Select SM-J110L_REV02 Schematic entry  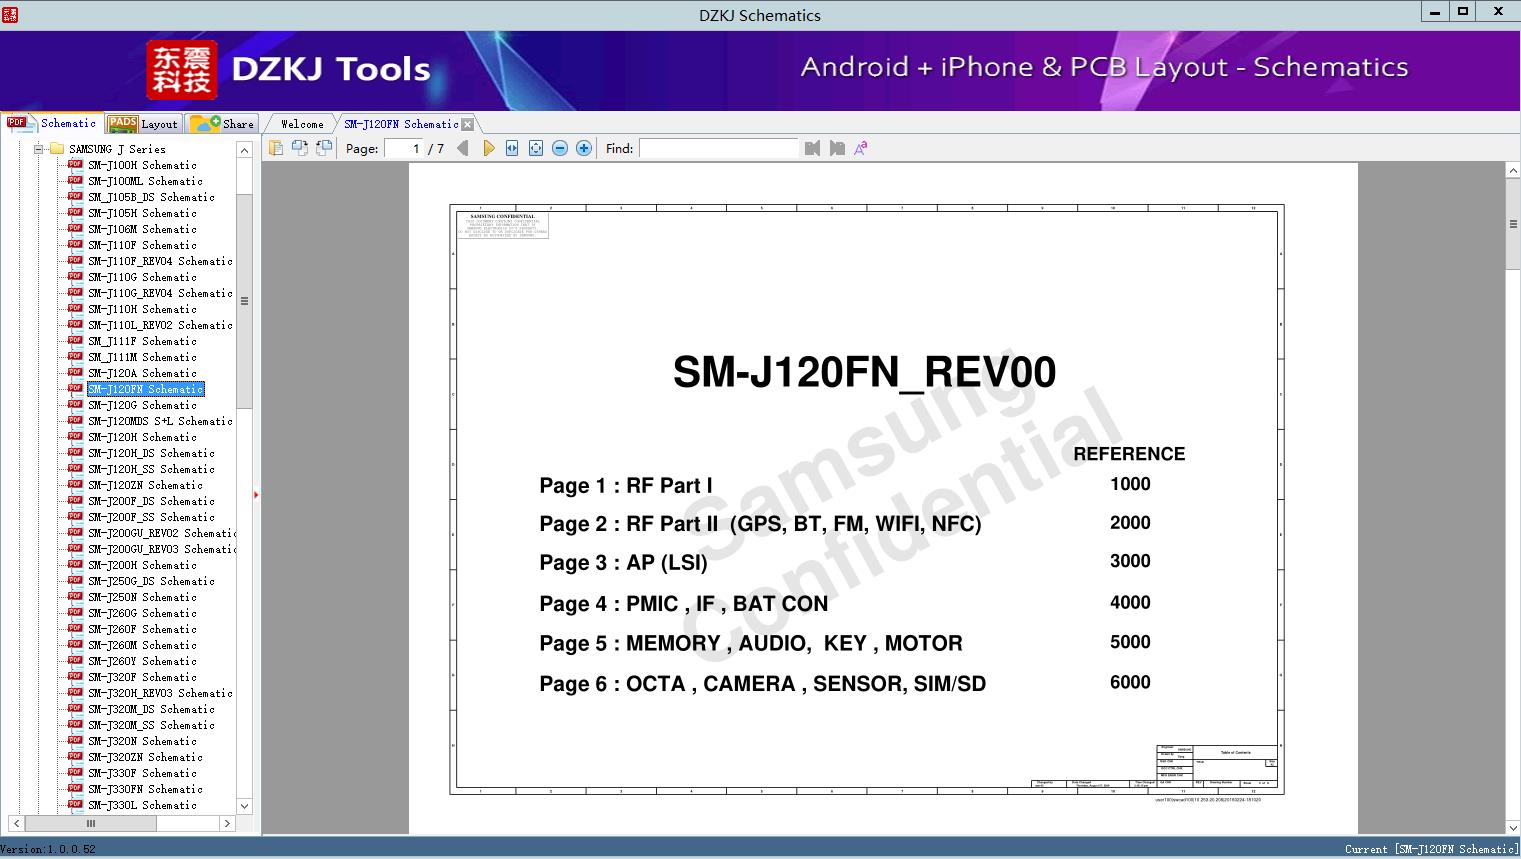click(160, 325)
